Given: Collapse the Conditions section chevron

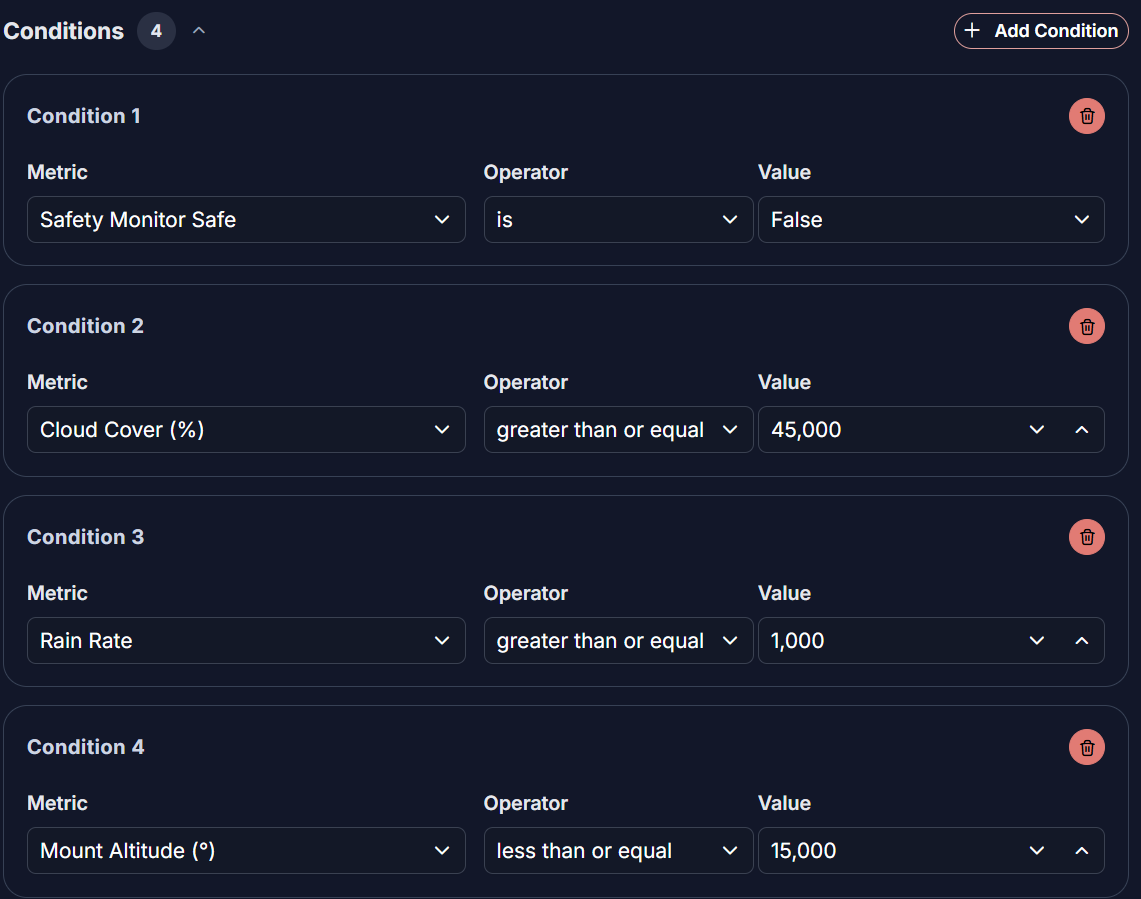Looking at the screenshot, I should [199, 31].
